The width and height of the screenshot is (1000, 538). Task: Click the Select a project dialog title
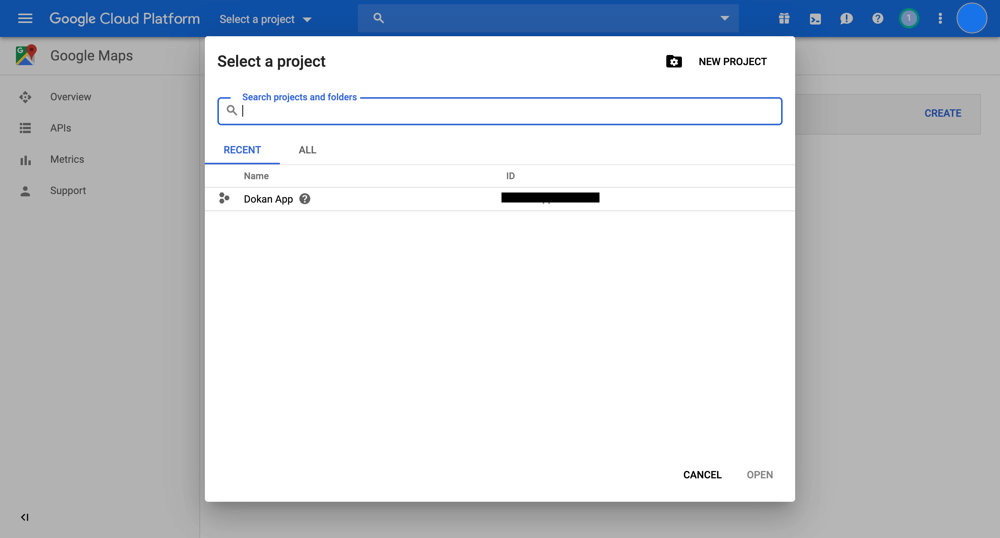click(x=271, y=61)
